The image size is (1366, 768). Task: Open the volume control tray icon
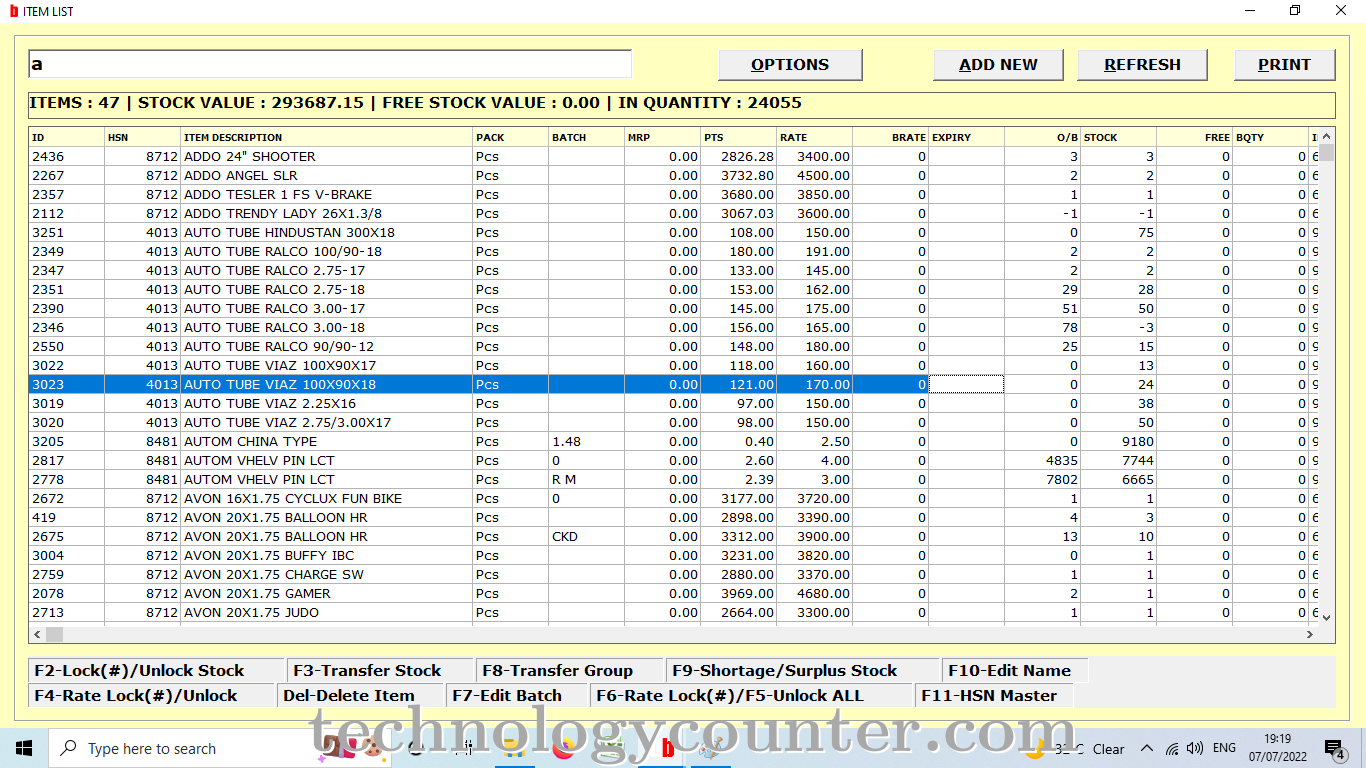pyautogui.click(x=1195, y=748)
